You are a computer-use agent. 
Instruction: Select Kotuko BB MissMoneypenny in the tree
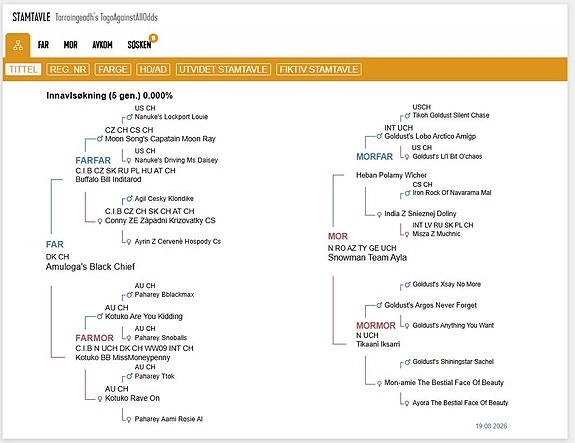pos(122,358)
